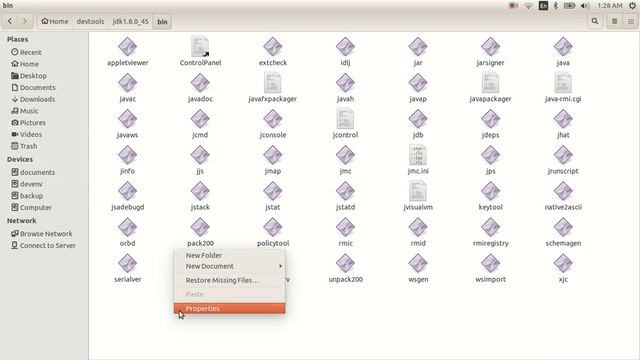Open the documents device

[x=33, y=172]
